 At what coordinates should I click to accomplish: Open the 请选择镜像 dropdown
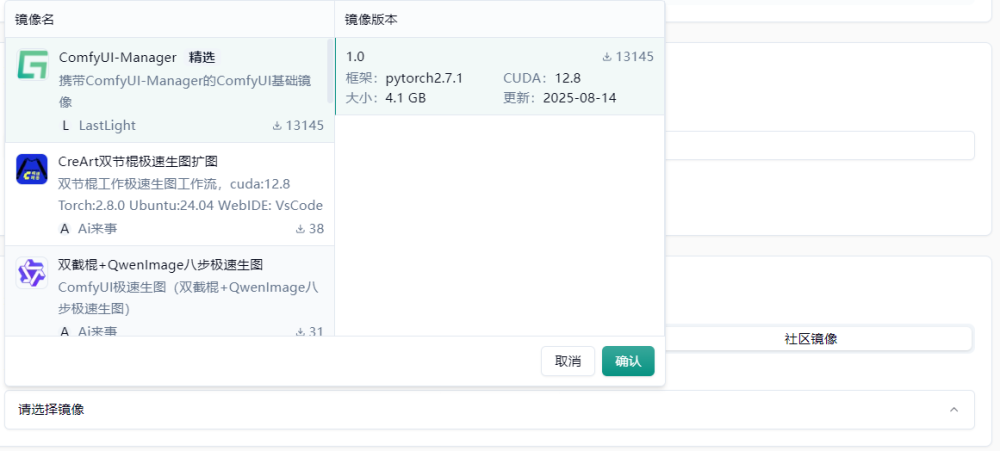point(489,410)
